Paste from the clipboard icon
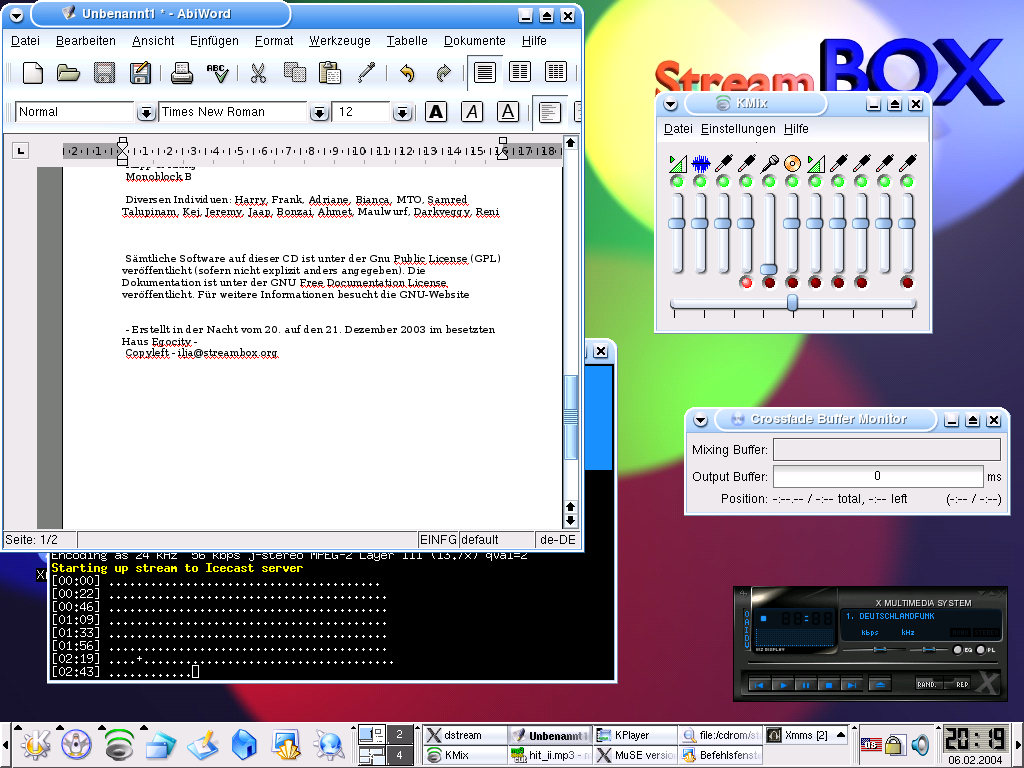1024x768 pixels. coord(330,72)
